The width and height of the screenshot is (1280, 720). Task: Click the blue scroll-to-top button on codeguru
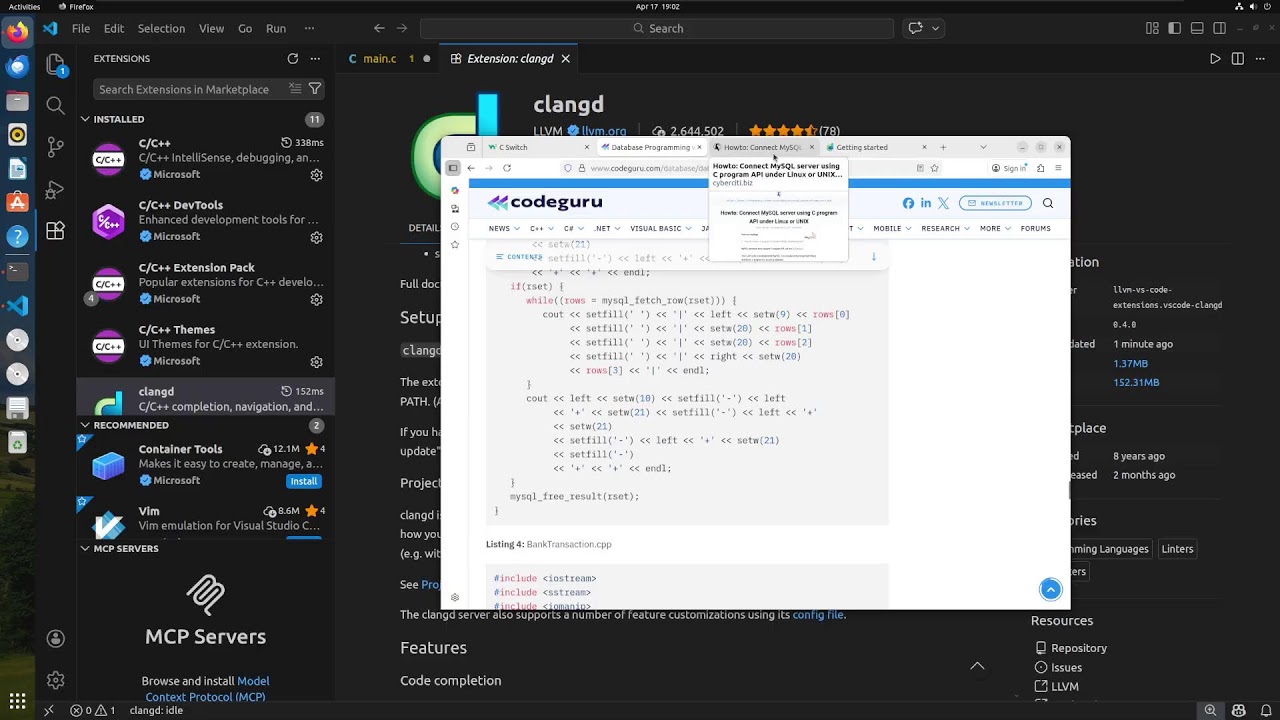[x=1050, y=589]
